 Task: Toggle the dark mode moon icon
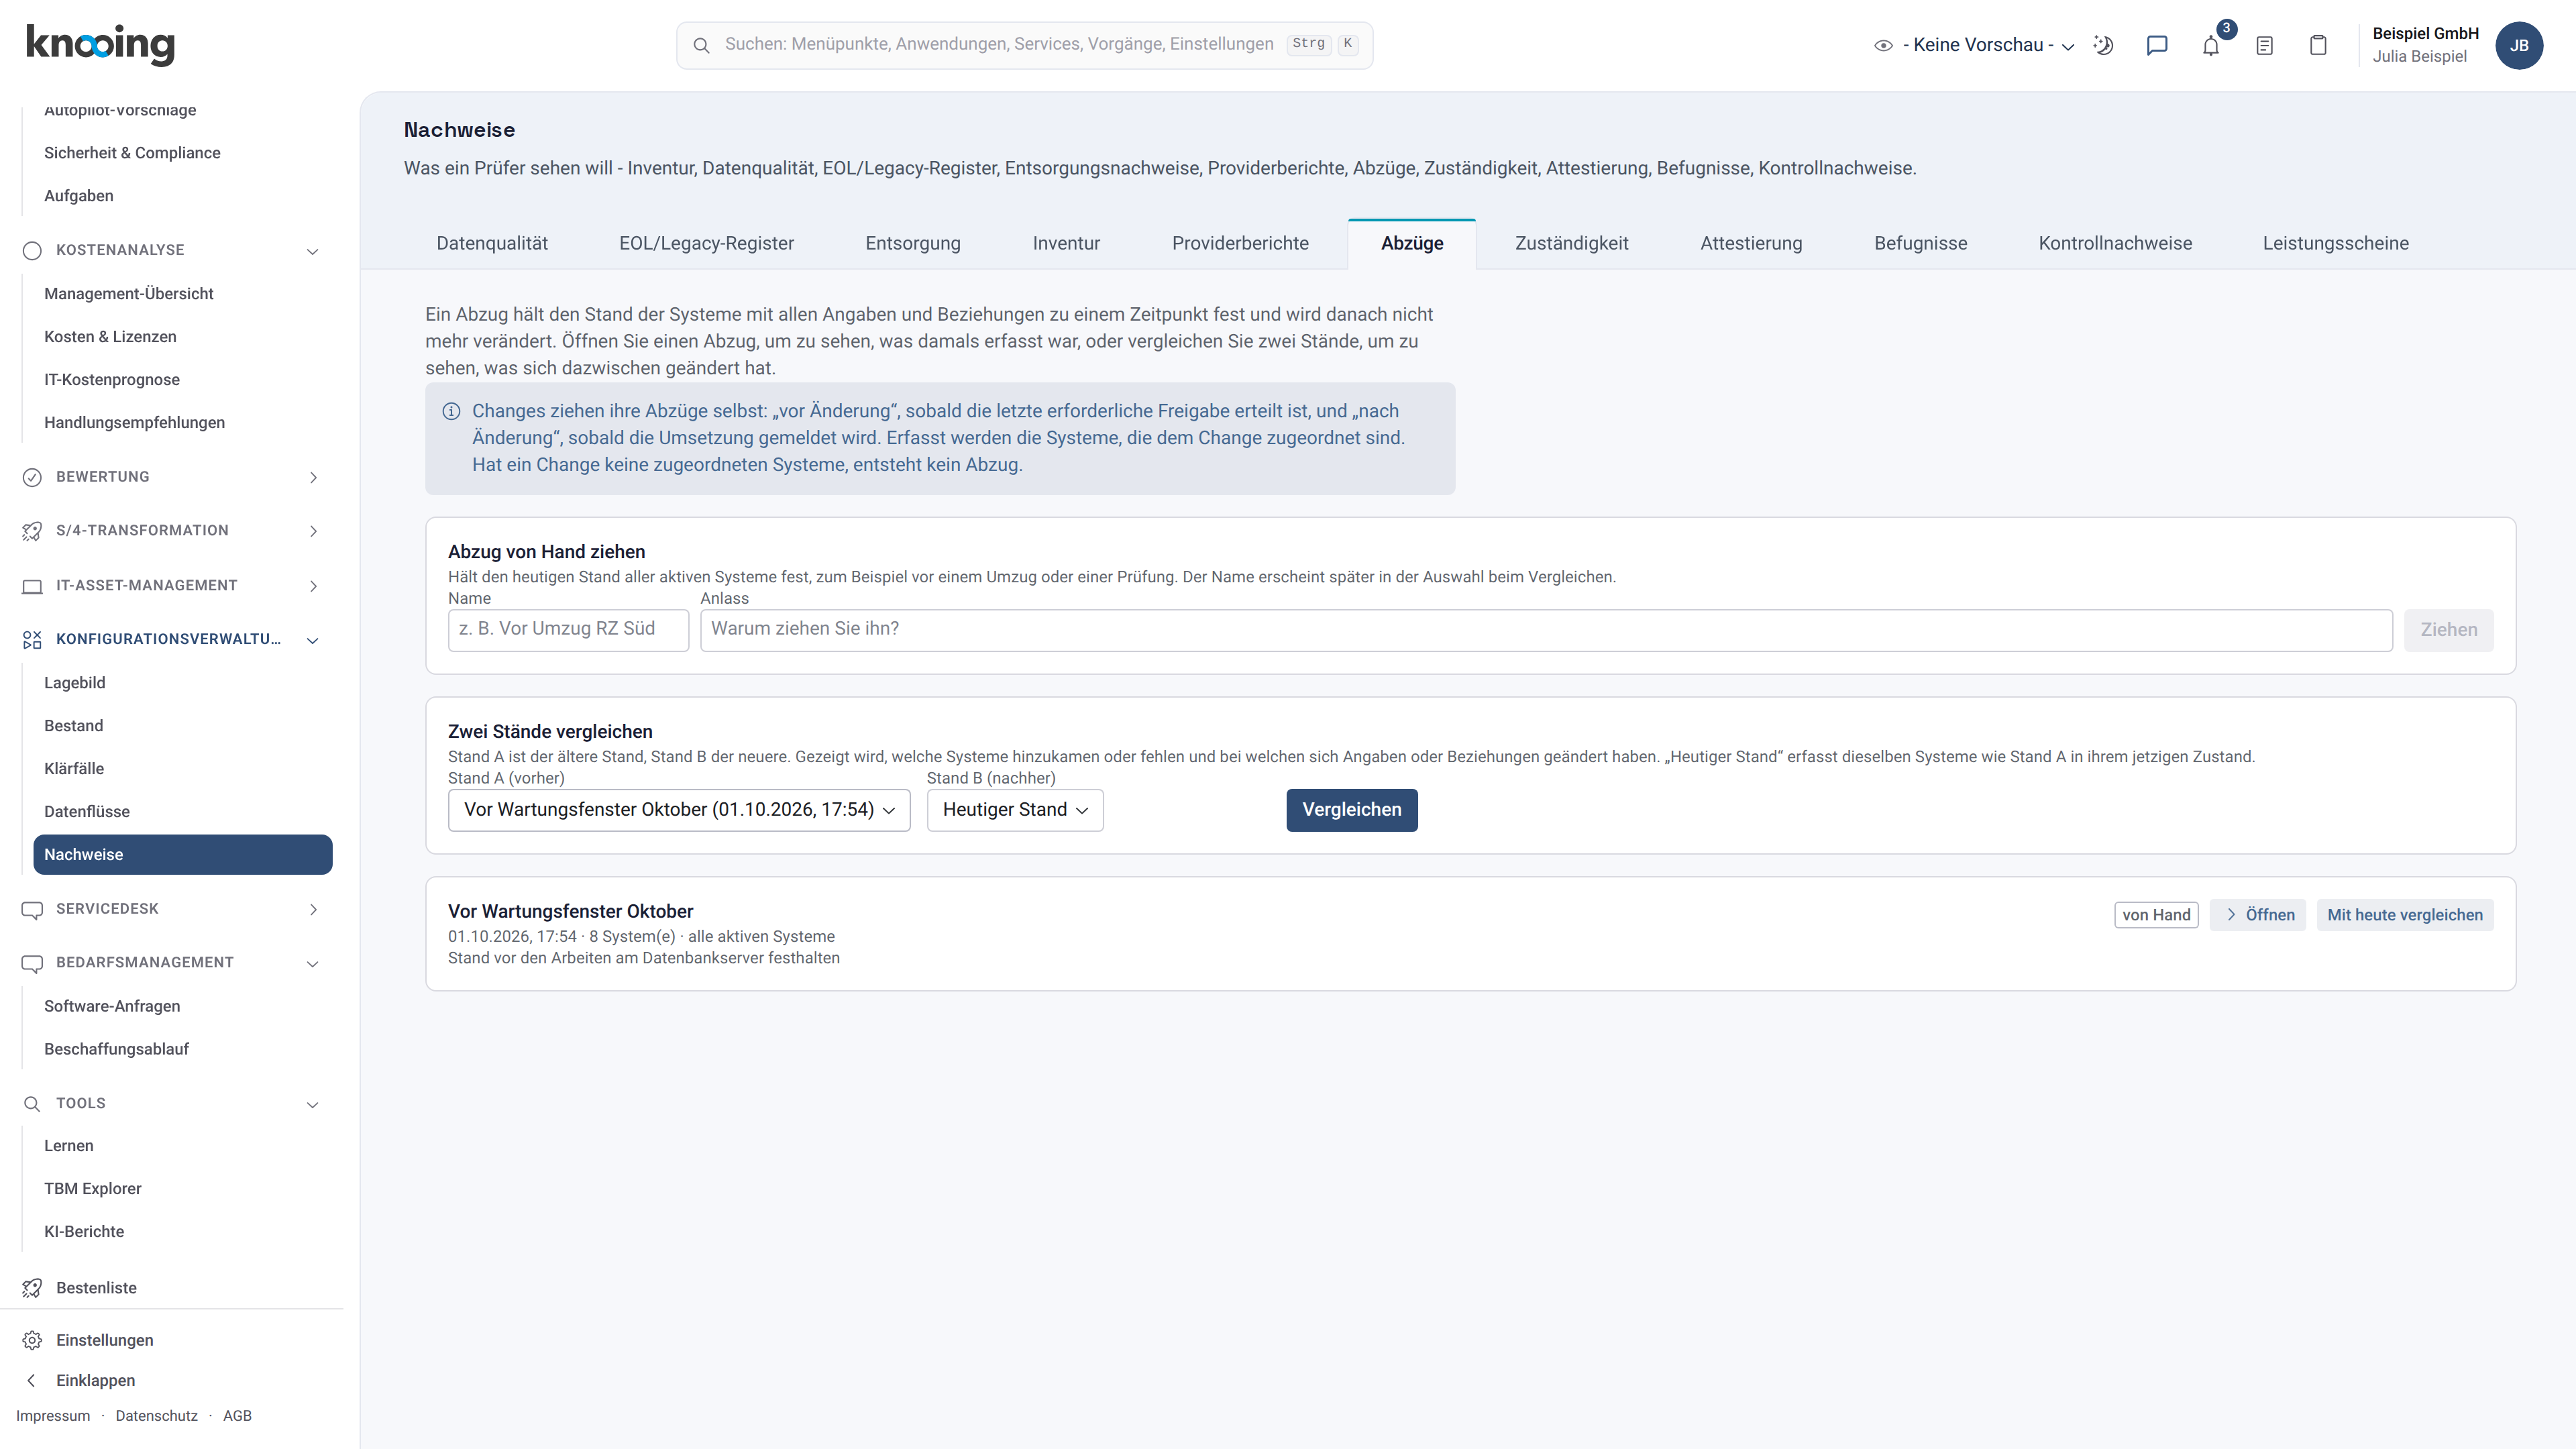pyautogui.click(x=2103, y=45)
